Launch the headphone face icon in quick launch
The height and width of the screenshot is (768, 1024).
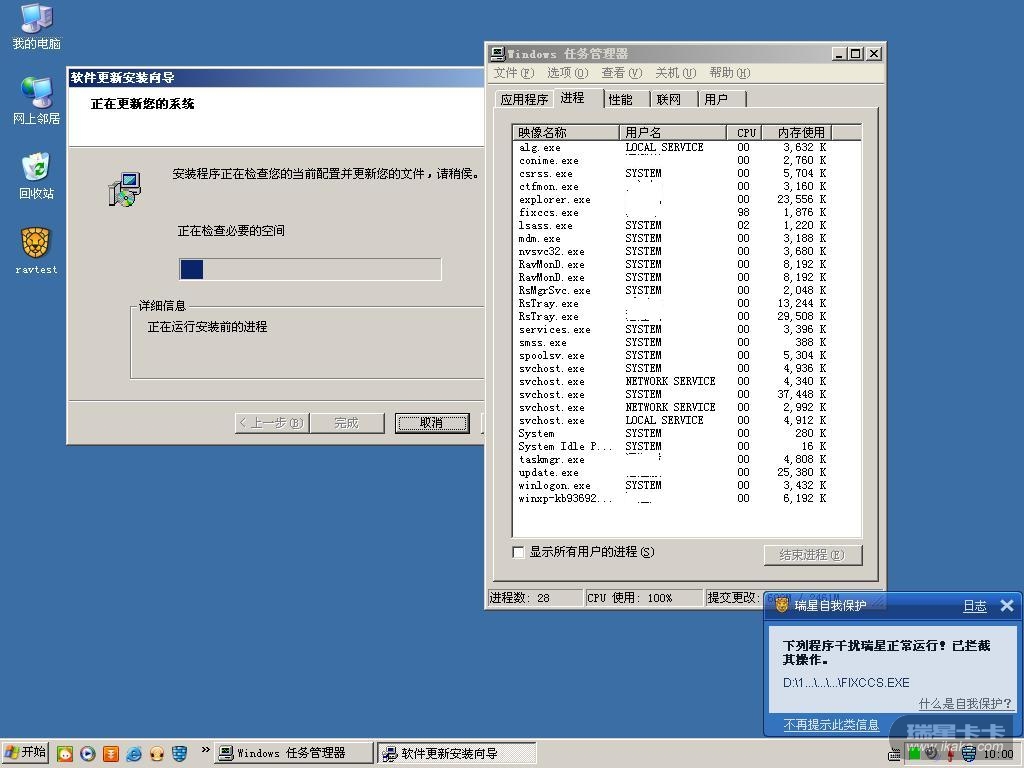pos(157,754)
